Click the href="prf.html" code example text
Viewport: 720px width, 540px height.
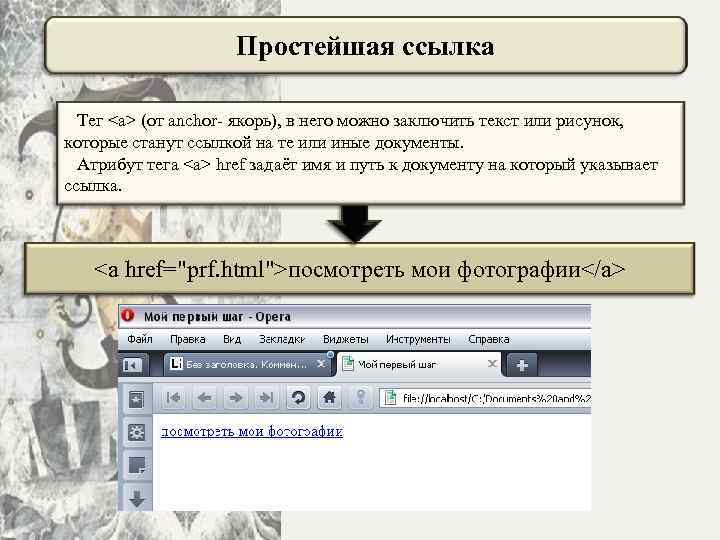point(359,270)
